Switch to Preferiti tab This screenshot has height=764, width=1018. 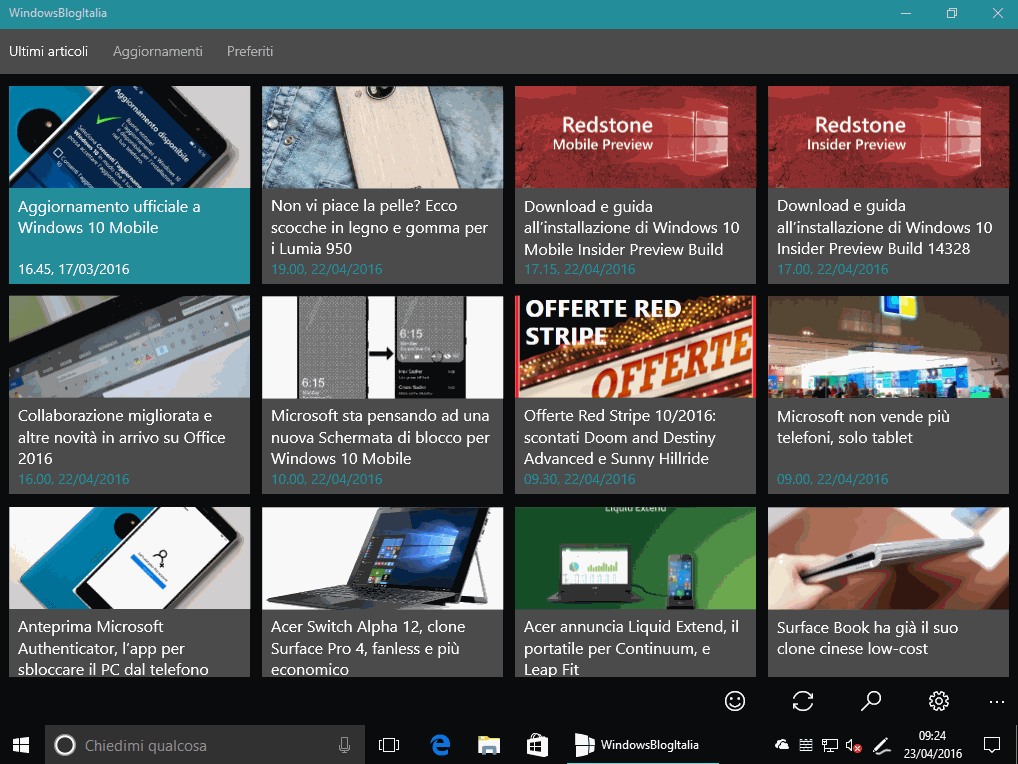250,51
